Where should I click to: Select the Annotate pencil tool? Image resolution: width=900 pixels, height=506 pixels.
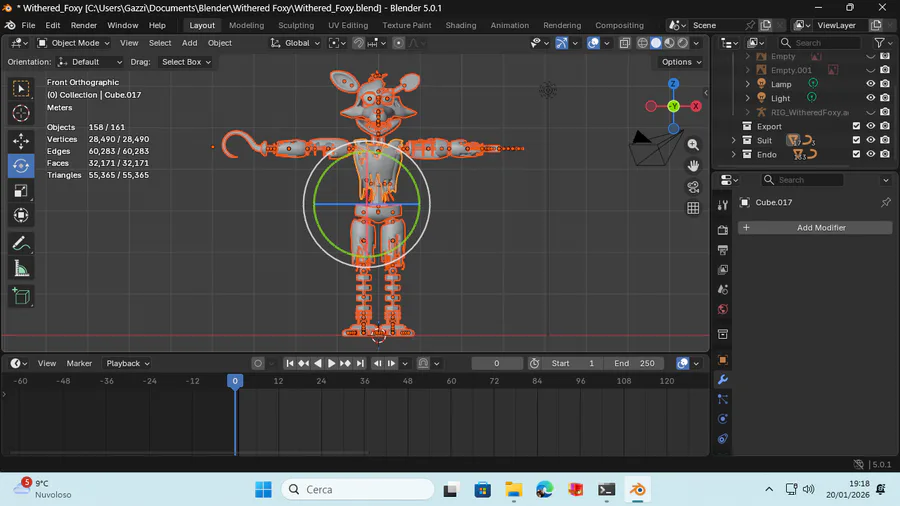(21, 243)
